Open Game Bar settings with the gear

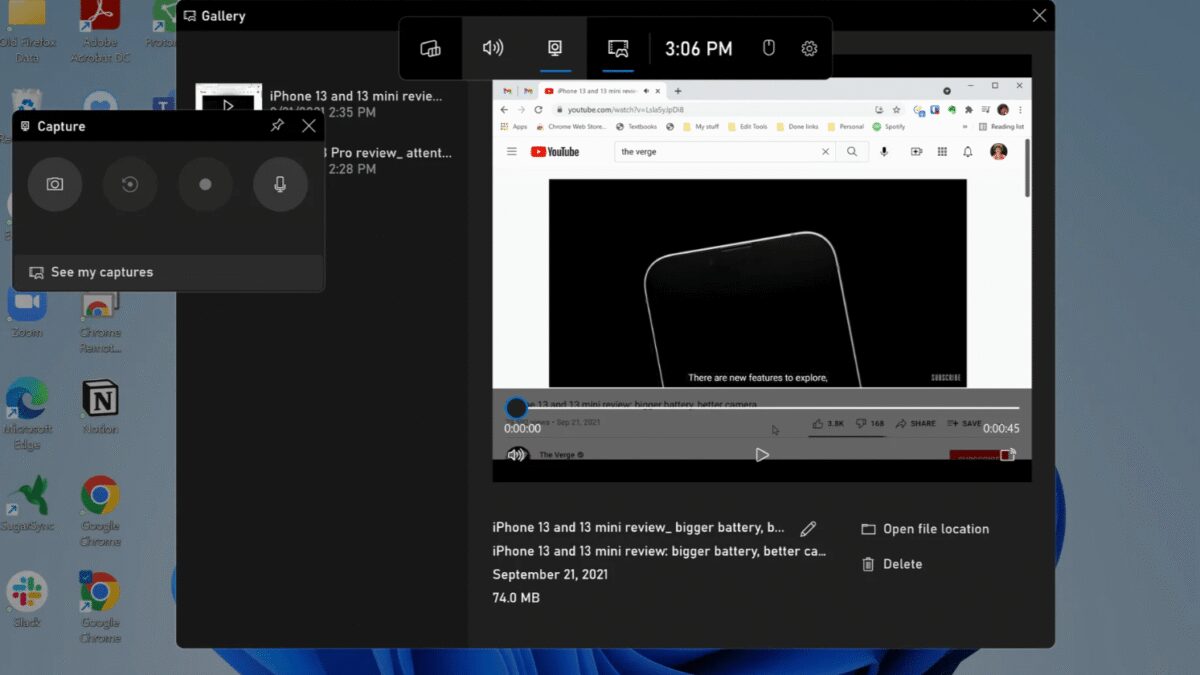click(x=808, y=47)
